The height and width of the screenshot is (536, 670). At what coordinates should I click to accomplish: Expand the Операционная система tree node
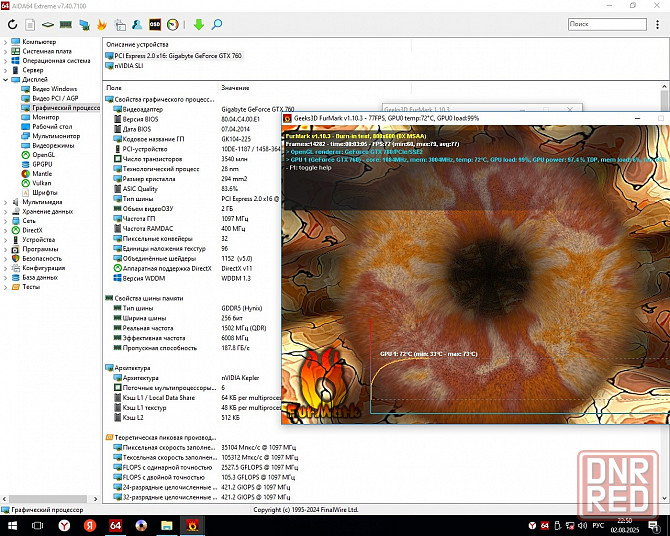coord(6,61)
